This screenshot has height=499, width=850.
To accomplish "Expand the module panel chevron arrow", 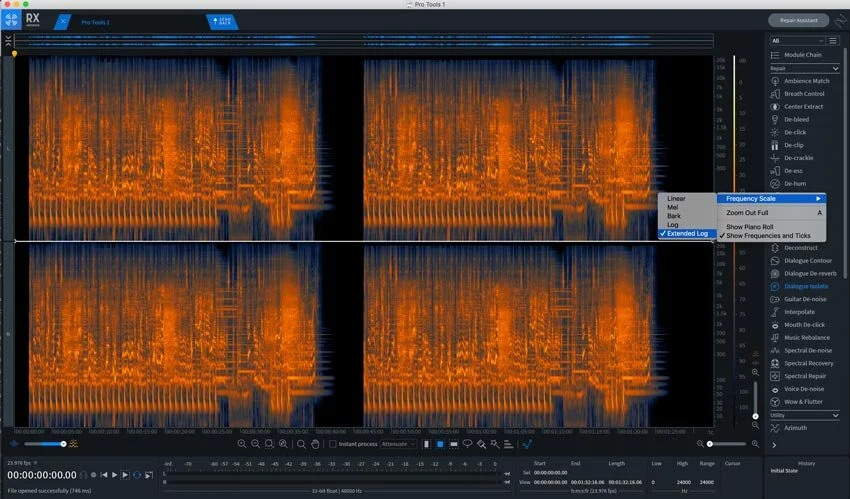I will (x=774, y=445).
